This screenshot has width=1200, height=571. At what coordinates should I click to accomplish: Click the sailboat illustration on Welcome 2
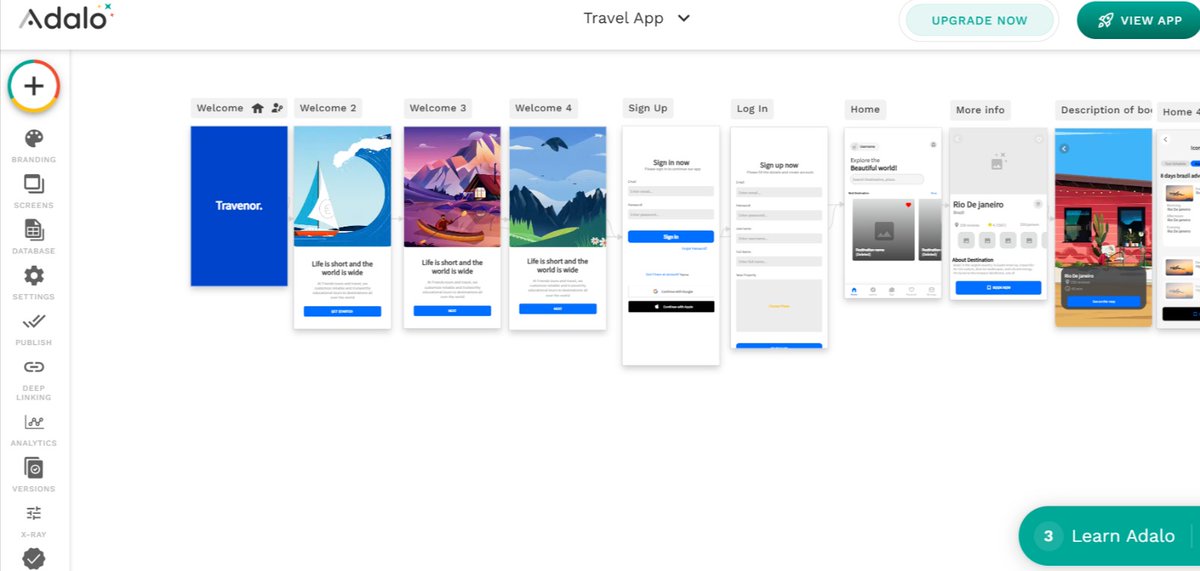(x=342, y=186)
